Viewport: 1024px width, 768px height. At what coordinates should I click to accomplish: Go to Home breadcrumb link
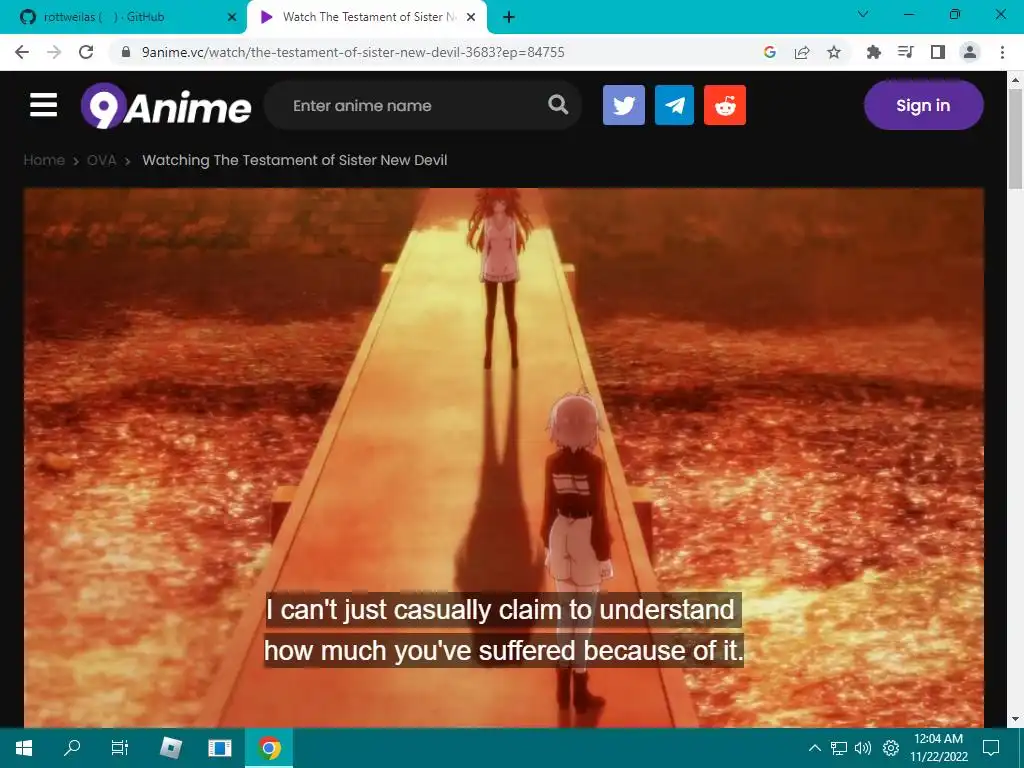[44, 160]
